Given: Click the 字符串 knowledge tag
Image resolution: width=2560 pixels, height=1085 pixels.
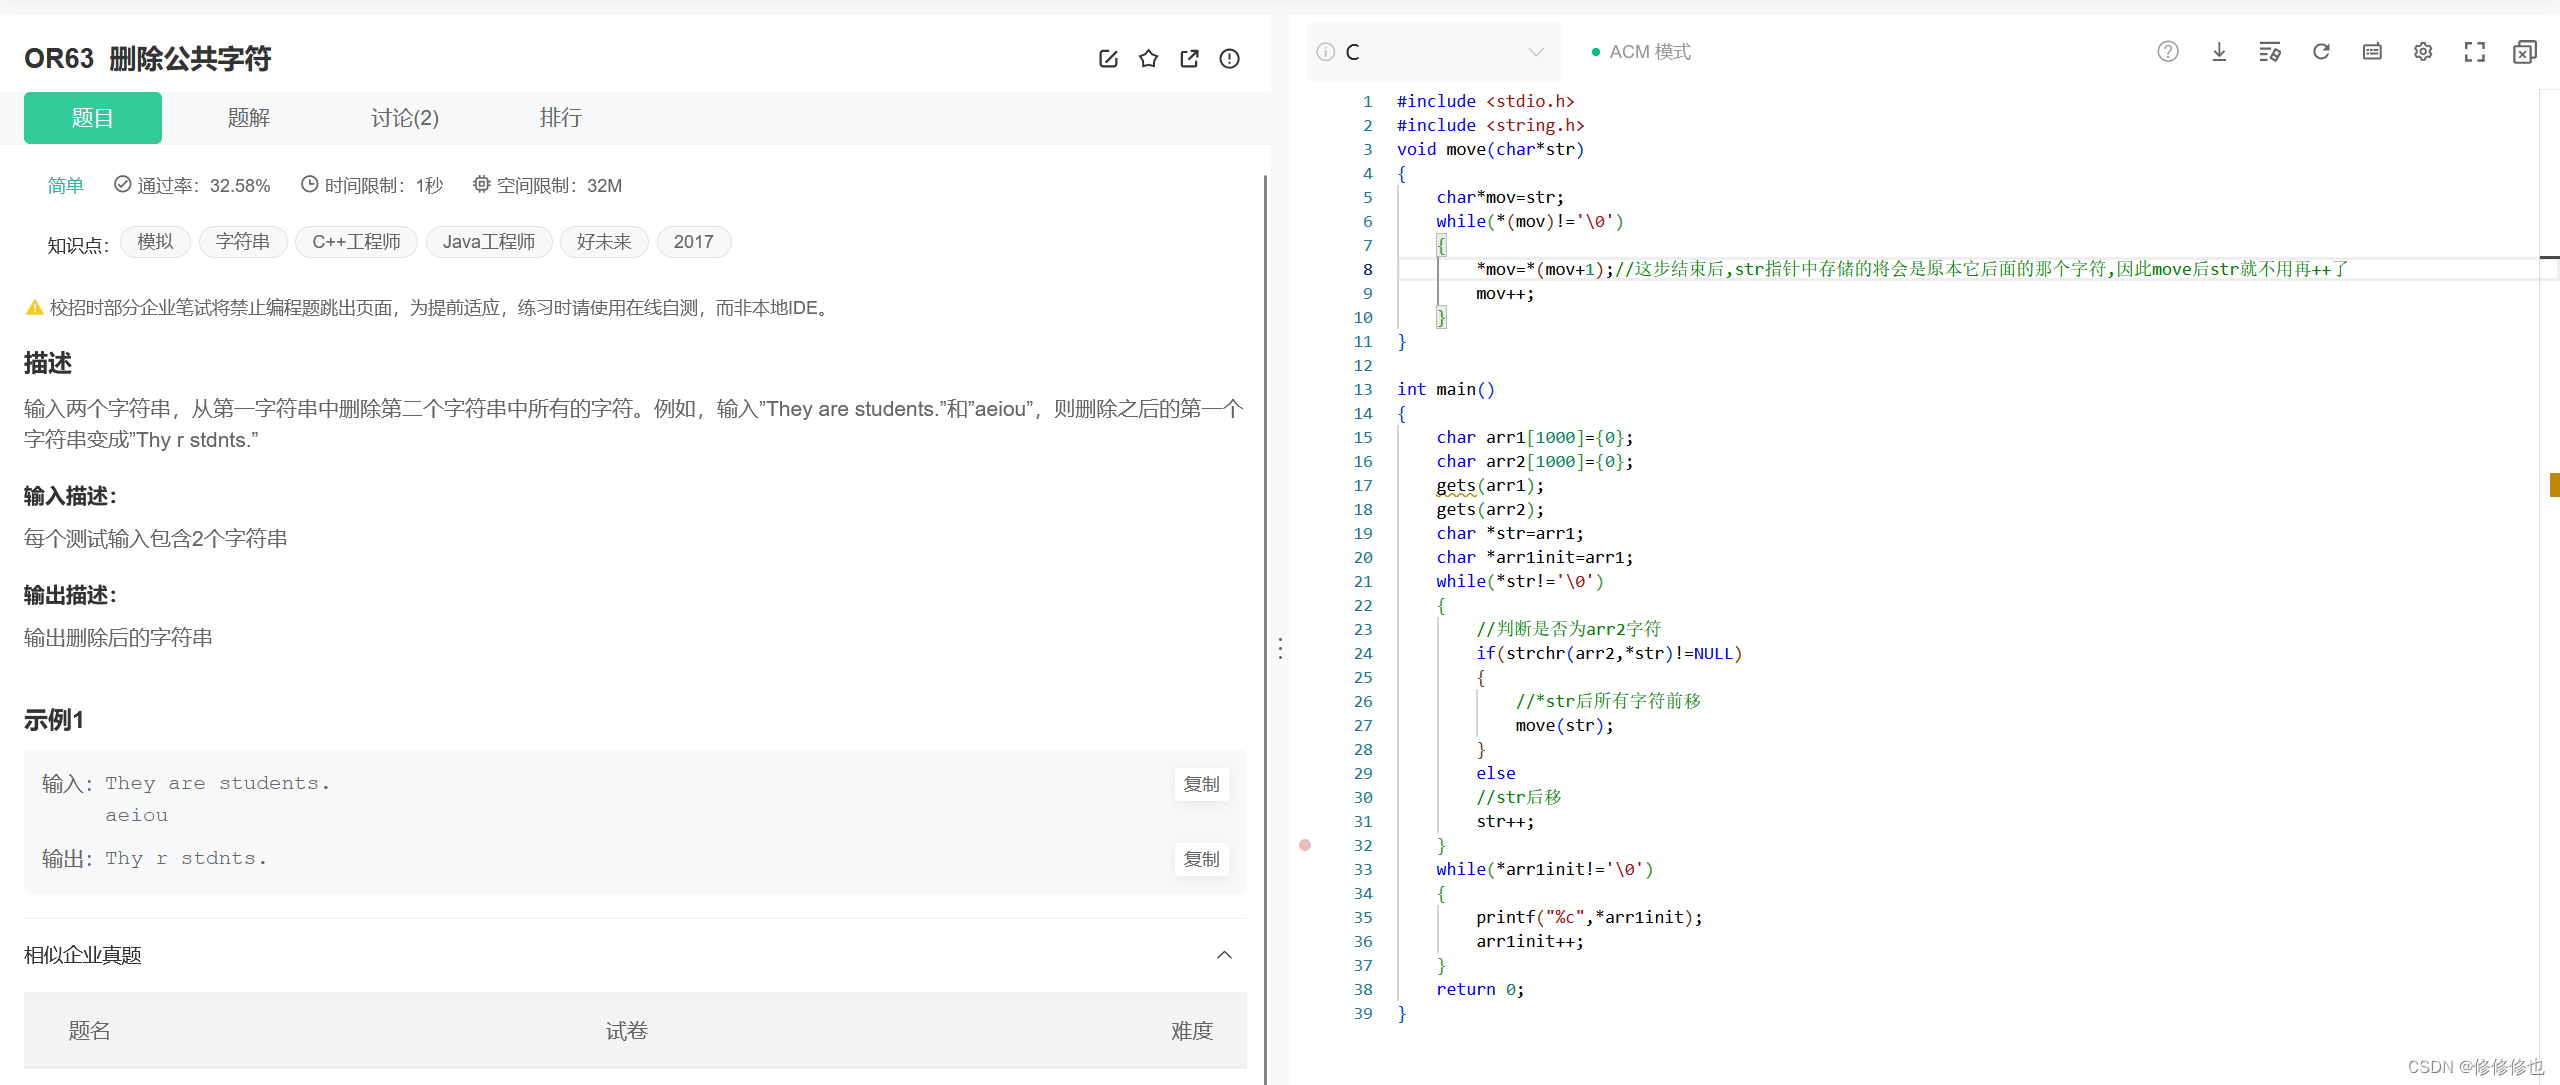Looking at the screenshot, I should [242, 242].
